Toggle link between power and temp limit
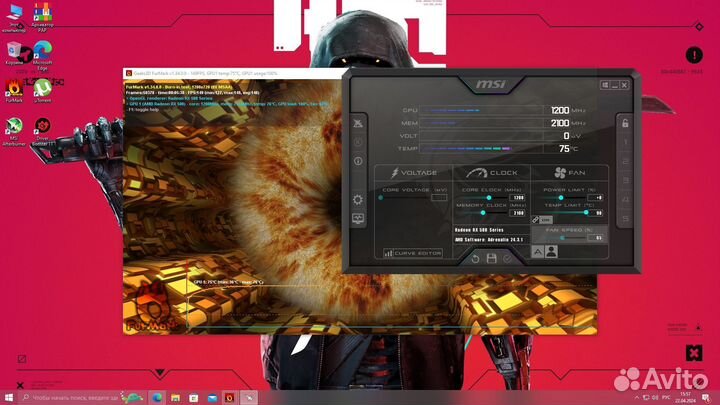Image resolution: width=720 pixels, height=405 pixels. pyautogui.click(x=542, y=220)
